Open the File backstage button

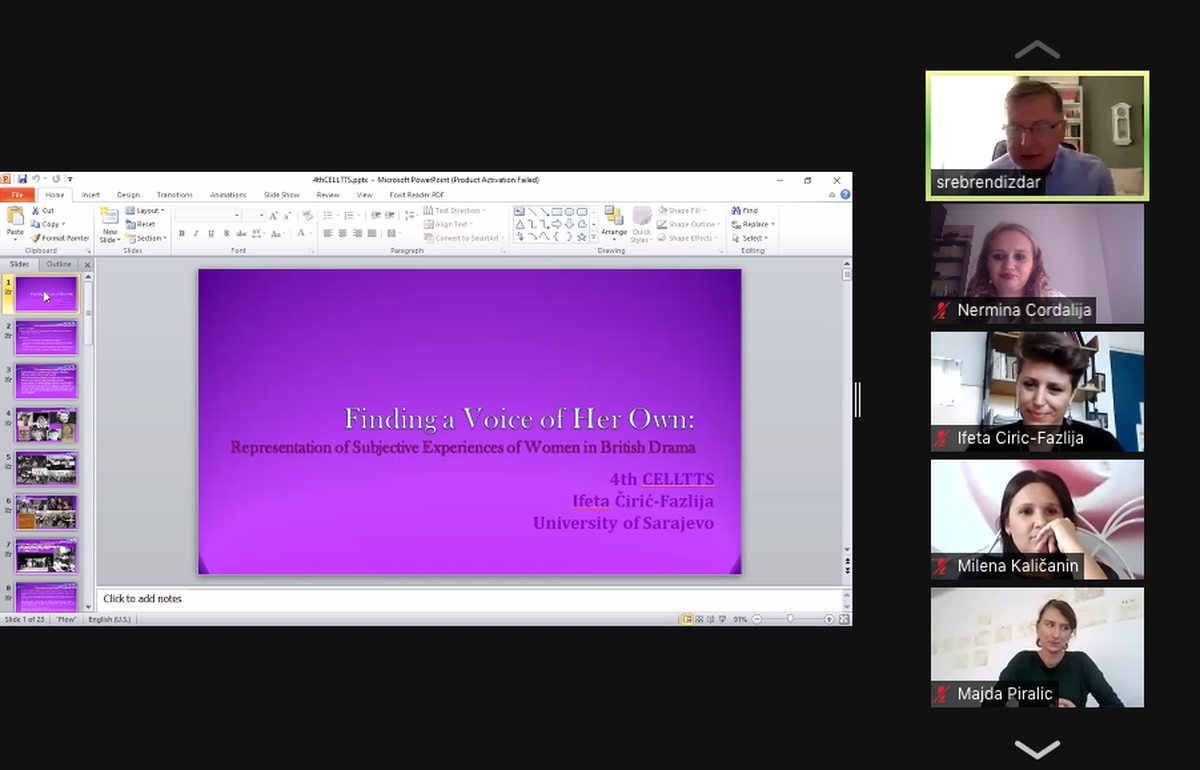[17, 195]
